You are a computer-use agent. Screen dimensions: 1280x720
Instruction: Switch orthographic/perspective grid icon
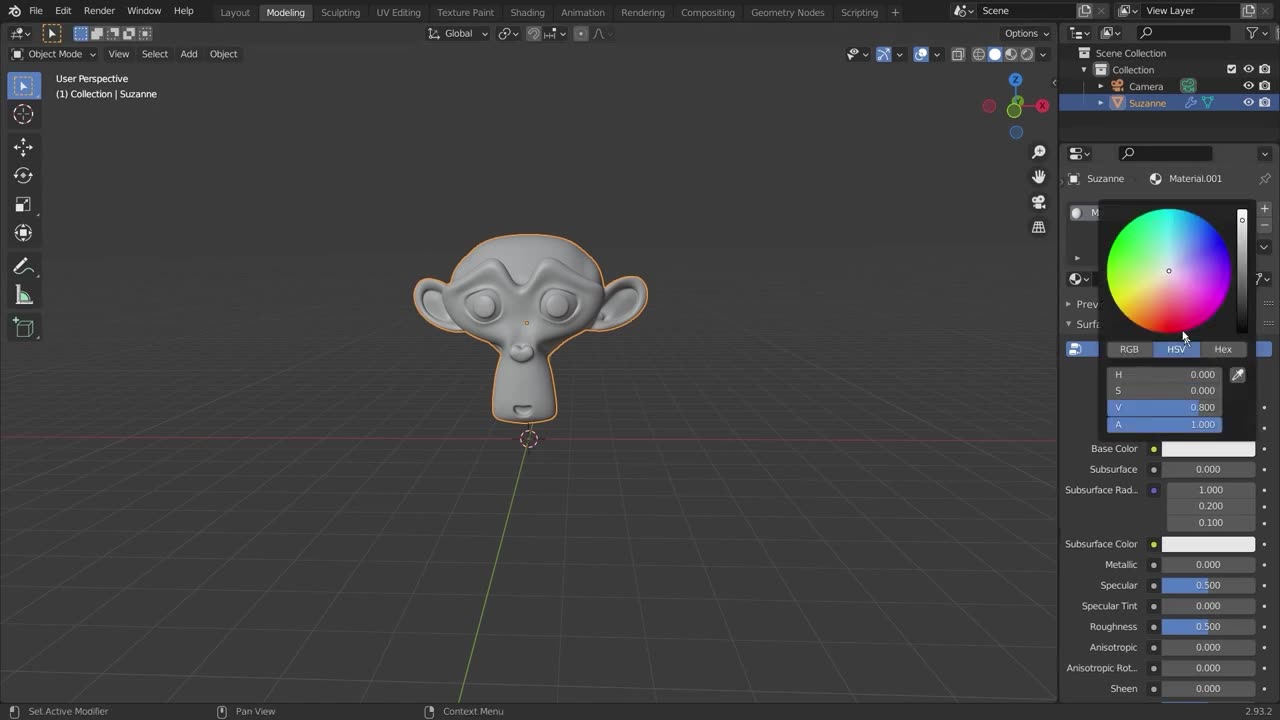coord(1039,227)
